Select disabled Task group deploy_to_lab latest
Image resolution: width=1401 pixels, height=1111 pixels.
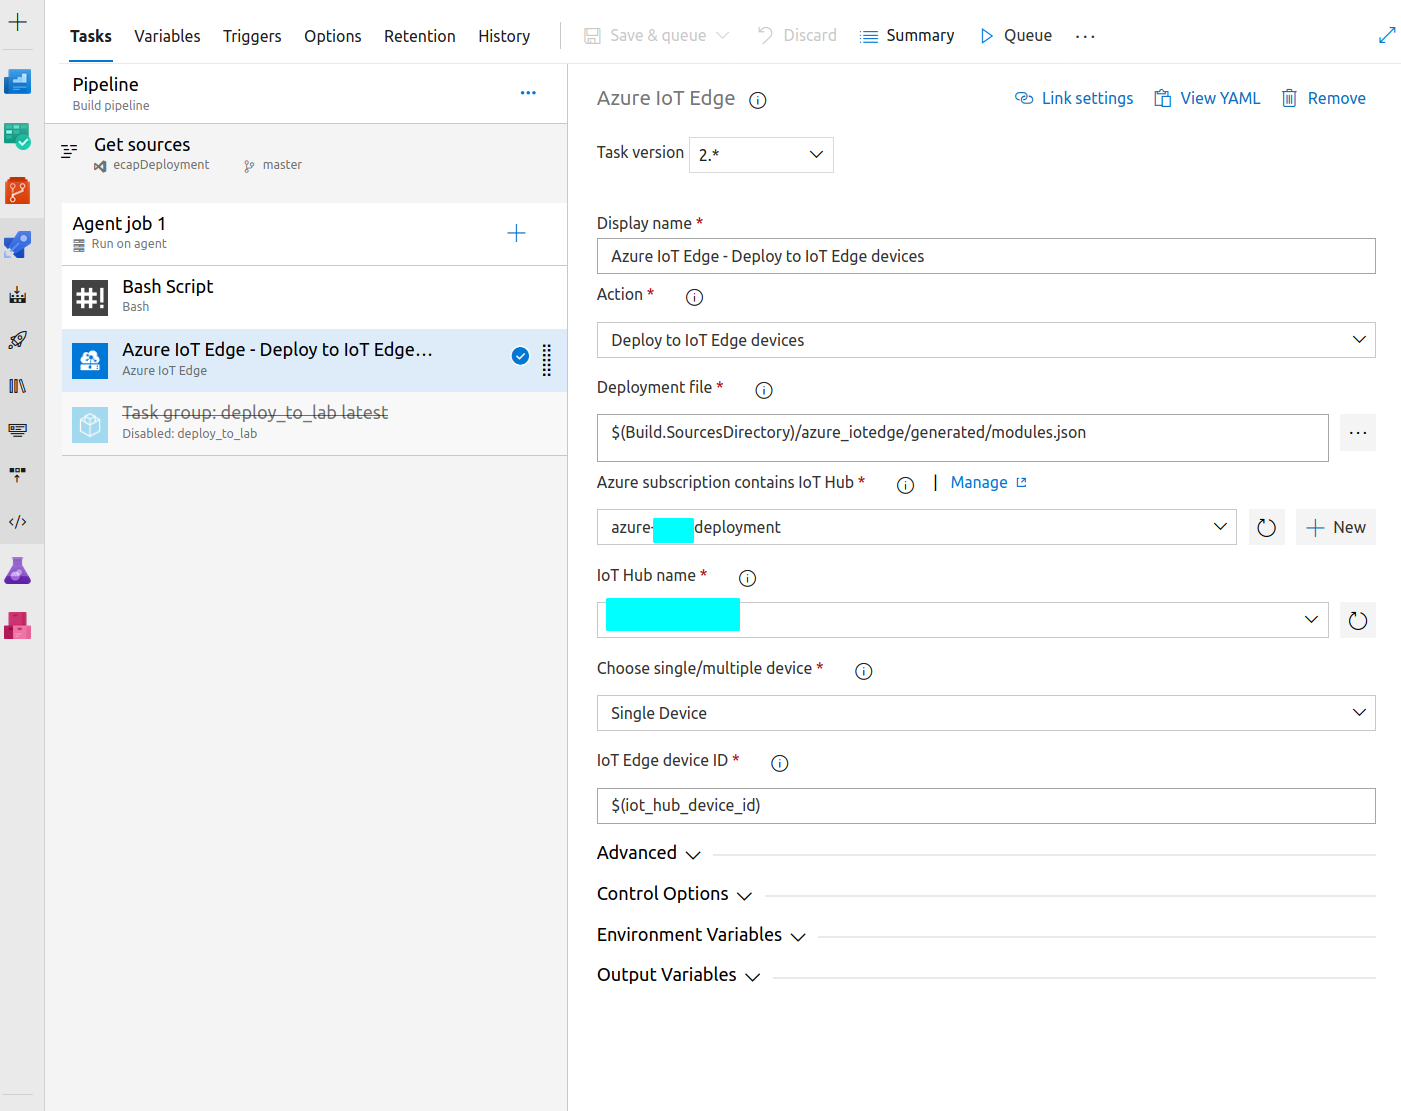pos(314,423)
